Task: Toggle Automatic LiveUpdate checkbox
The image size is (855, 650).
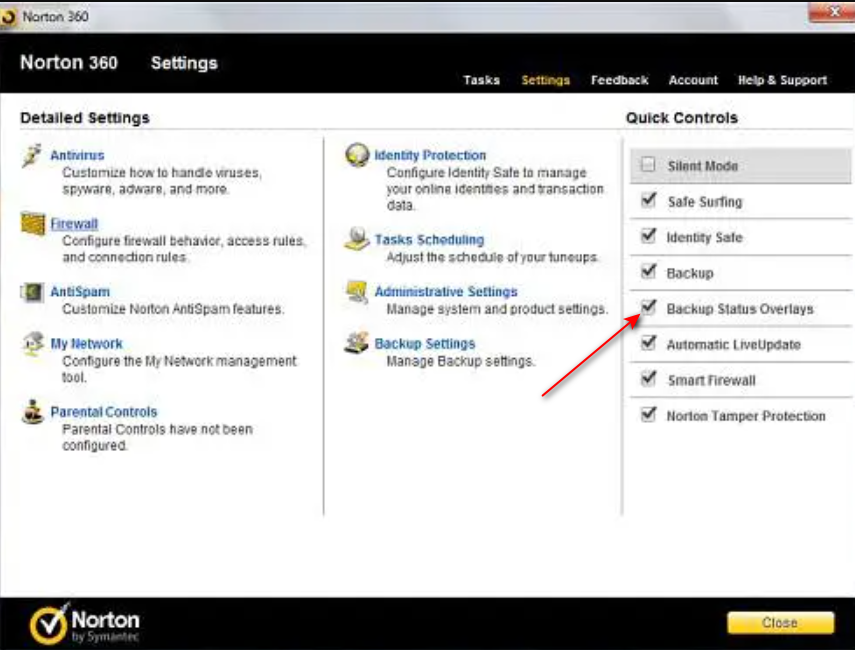Action: click(x=648, y=342)
